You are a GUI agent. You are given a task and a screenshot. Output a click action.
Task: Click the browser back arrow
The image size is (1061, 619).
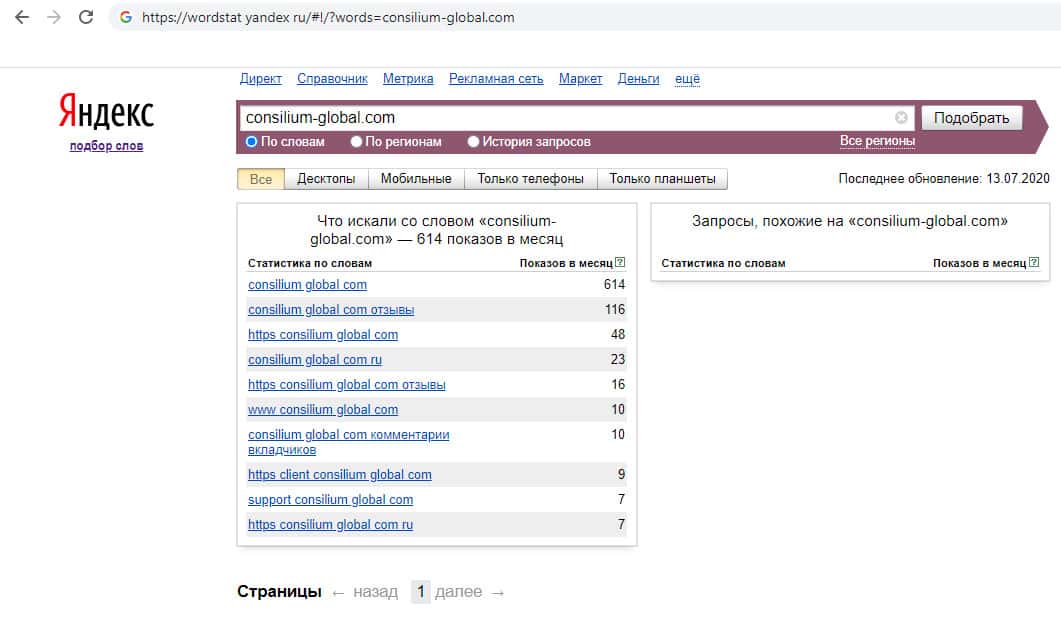click(x=22, y=17)
